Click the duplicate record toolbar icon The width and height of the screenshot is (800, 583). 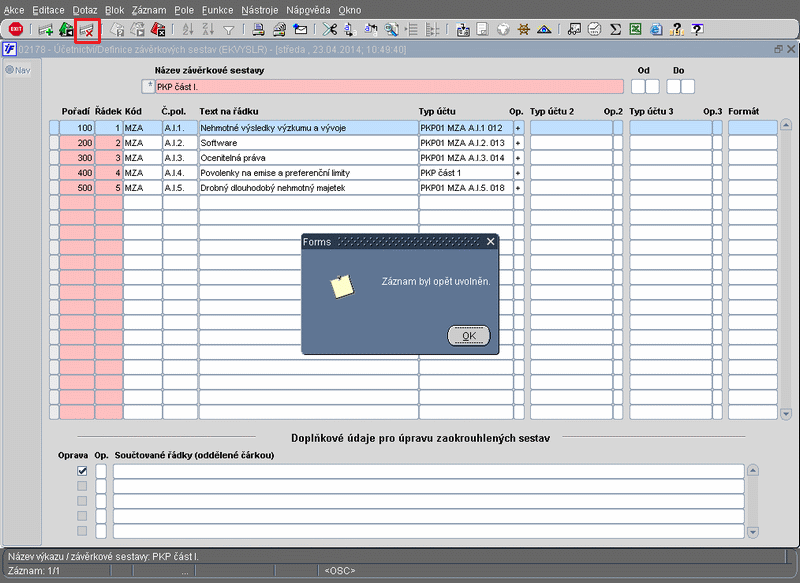click(66, 30)
